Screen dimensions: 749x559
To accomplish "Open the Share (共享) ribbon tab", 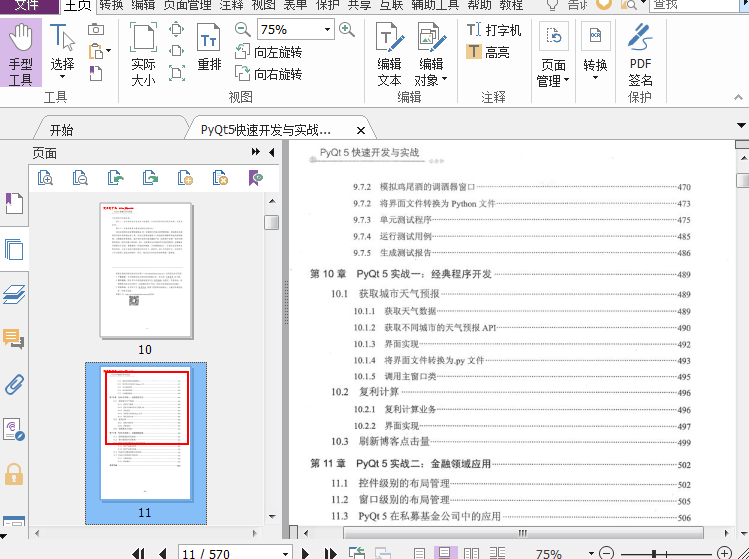I will (359, 5).
